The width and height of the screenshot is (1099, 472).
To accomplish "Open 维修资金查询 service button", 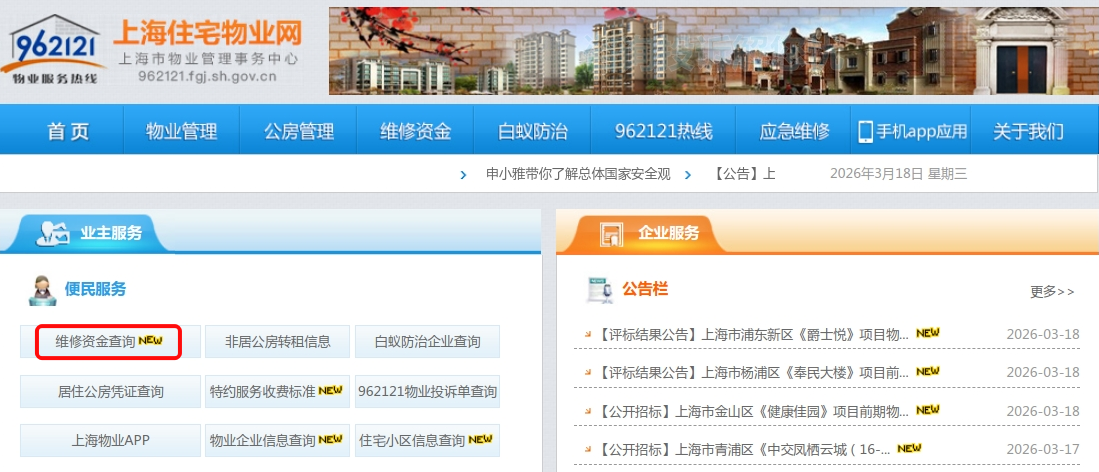I will [x=109, y=341].
